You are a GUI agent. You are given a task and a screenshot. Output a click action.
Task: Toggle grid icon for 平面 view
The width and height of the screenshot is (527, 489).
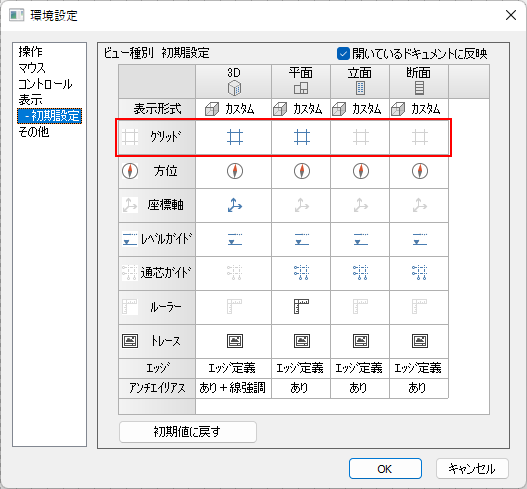[301, 137]
